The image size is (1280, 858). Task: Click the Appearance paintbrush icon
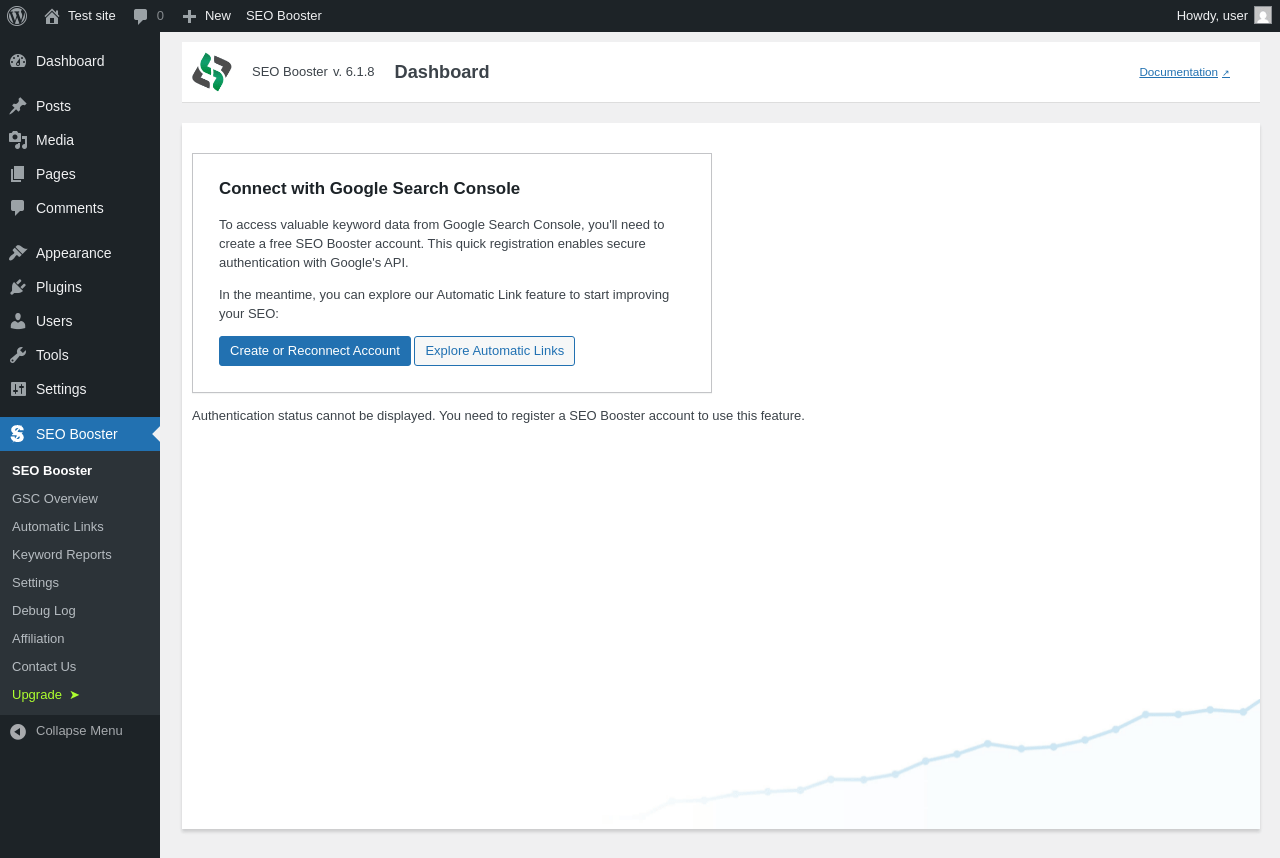18,253
